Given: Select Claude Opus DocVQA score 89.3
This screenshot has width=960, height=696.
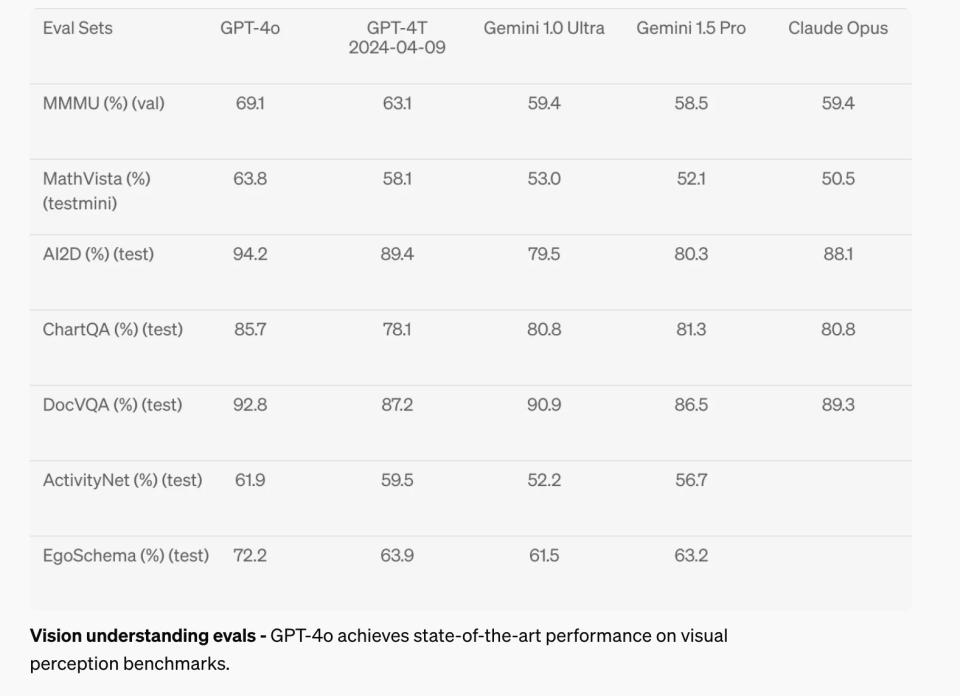Looking at the screenshot, I should click(x=838, y=405).
